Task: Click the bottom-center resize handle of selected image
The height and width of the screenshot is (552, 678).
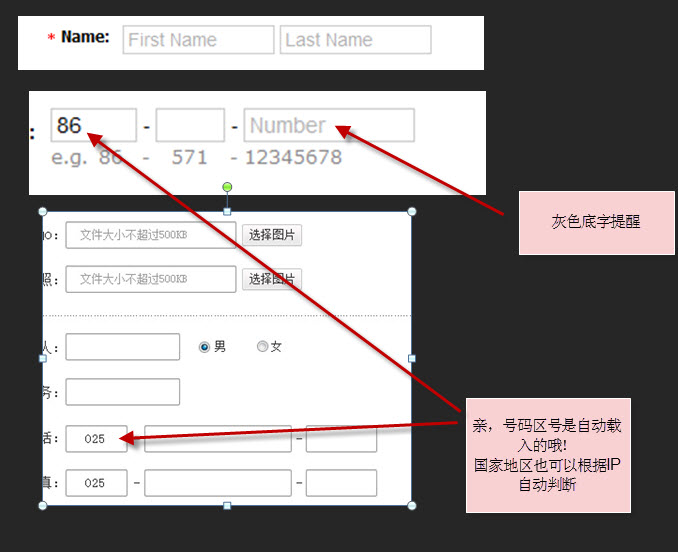Action: coord(227,505)
